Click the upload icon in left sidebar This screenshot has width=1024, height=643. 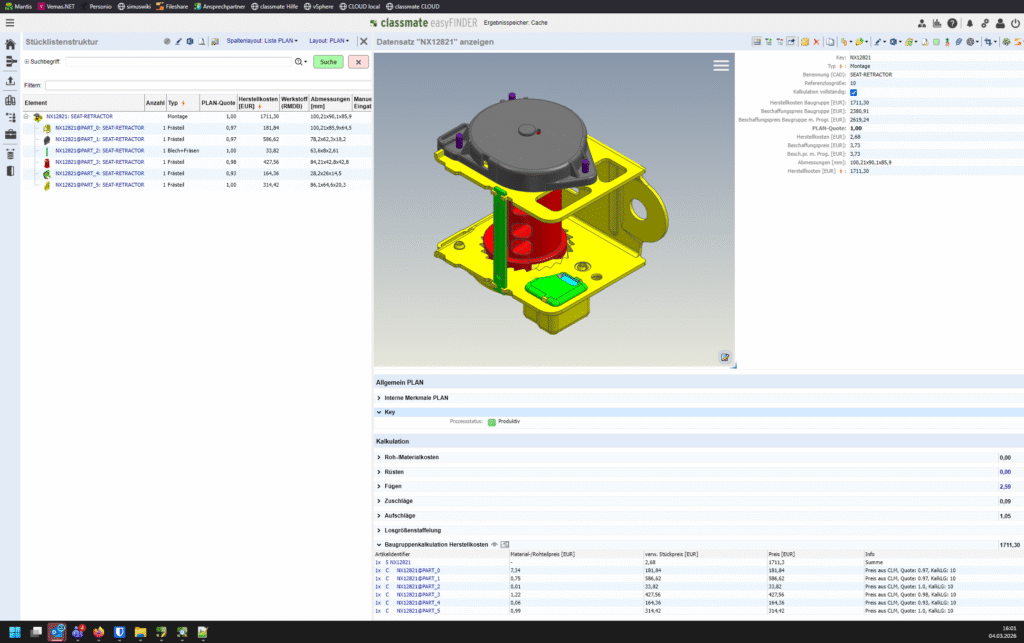point(10,81)
